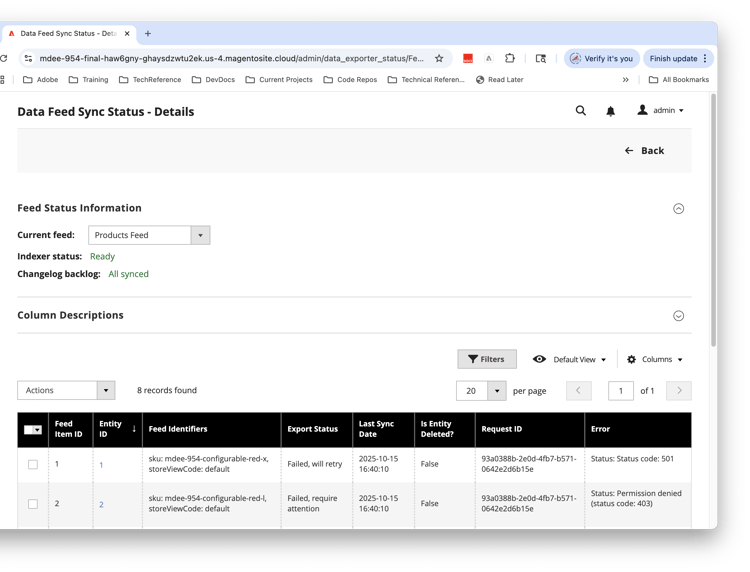Toggle the select-all checkbox in grid header
Image resolution: width=750 pixels, height=572 pixels.
click(x=33, y=429)
